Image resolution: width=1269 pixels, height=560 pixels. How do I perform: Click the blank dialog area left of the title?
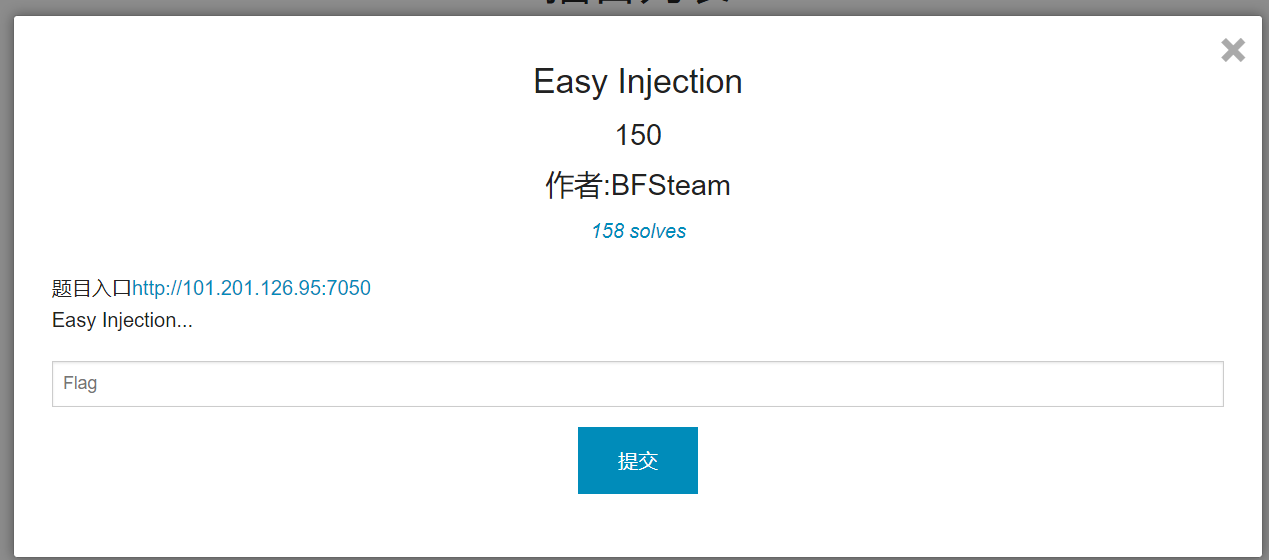tap(250, 81)
